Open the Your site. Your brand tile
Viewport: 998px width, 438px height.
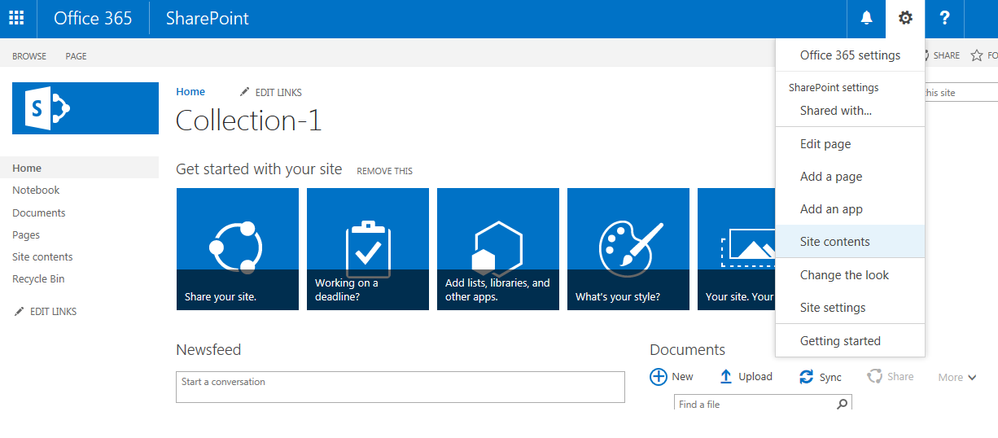[x=736, y=249]
